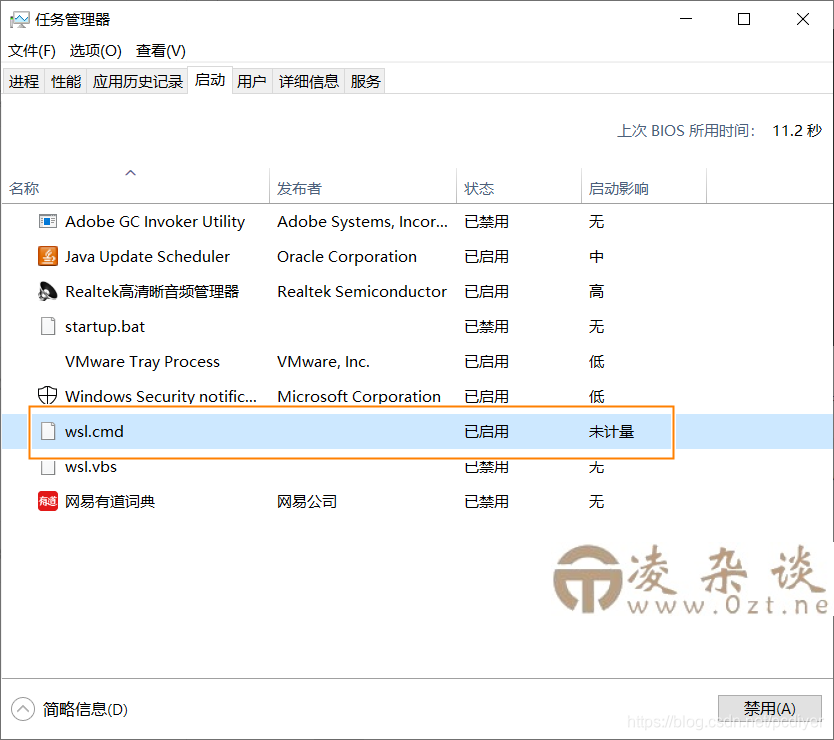The width and height of the screenshot is (834, 740).
Task: Click 低 impact in VMware Tray row
Action: pyautogui.click(x=596, y=362)
